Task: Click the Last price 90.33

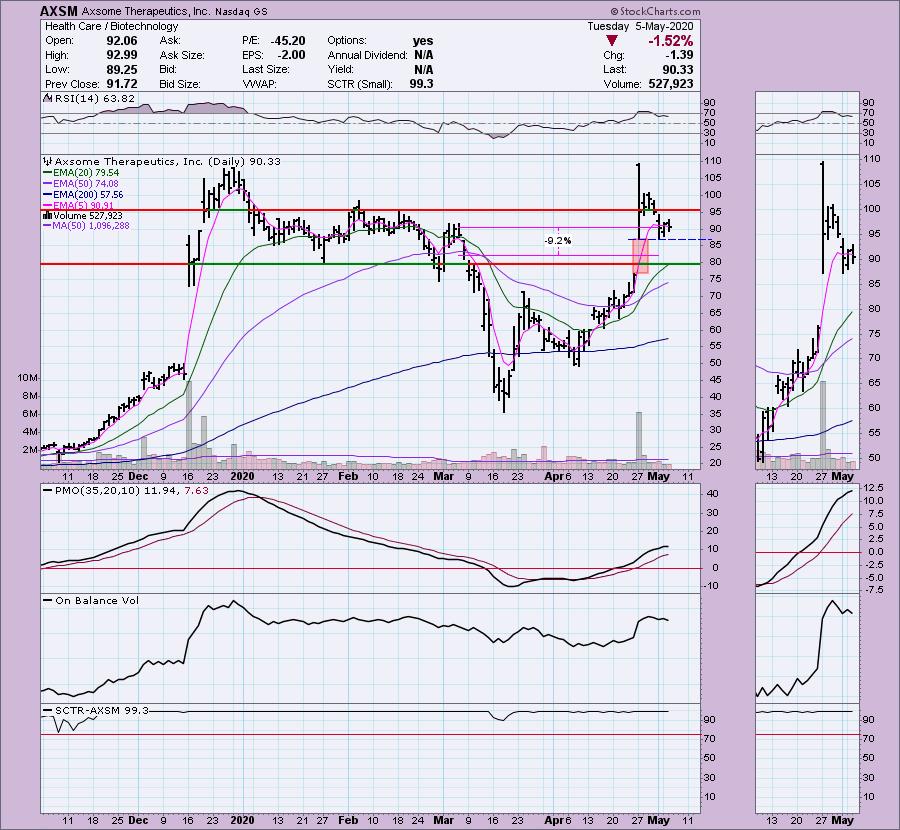Action: (677, 69)
